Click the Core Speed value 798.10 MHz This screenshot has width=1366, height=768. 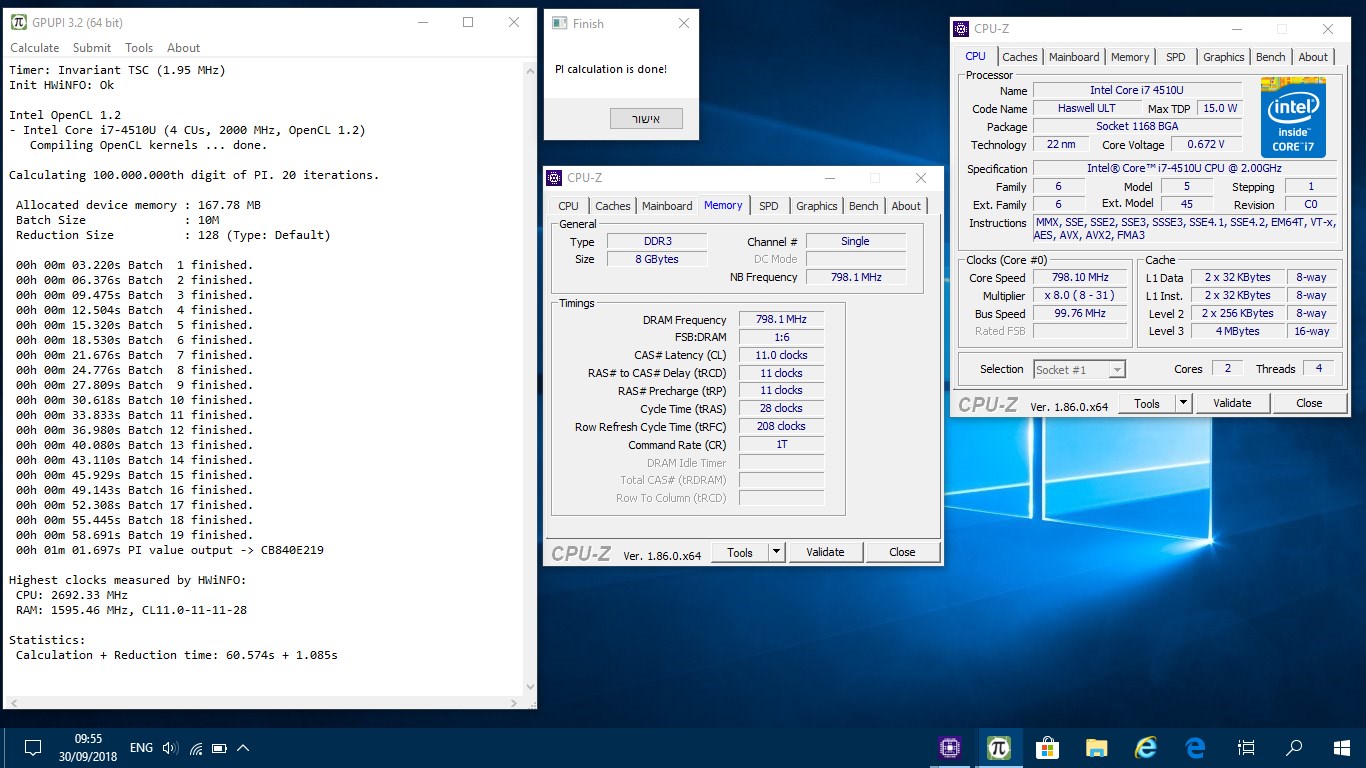(1080, 278)
